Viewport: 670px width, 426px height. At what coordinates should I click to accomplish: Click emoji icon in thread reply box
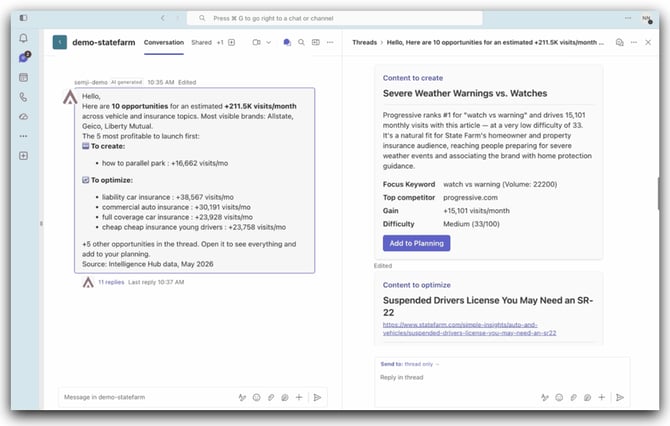pyautogui.click(x=559, y=397)
